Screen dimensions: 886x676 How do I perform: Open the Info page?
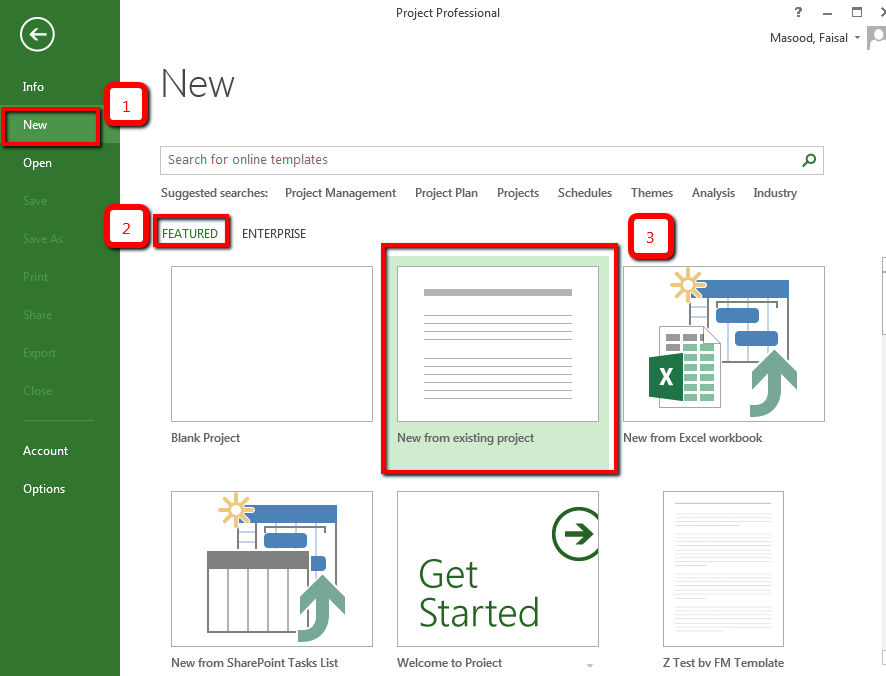33,86
